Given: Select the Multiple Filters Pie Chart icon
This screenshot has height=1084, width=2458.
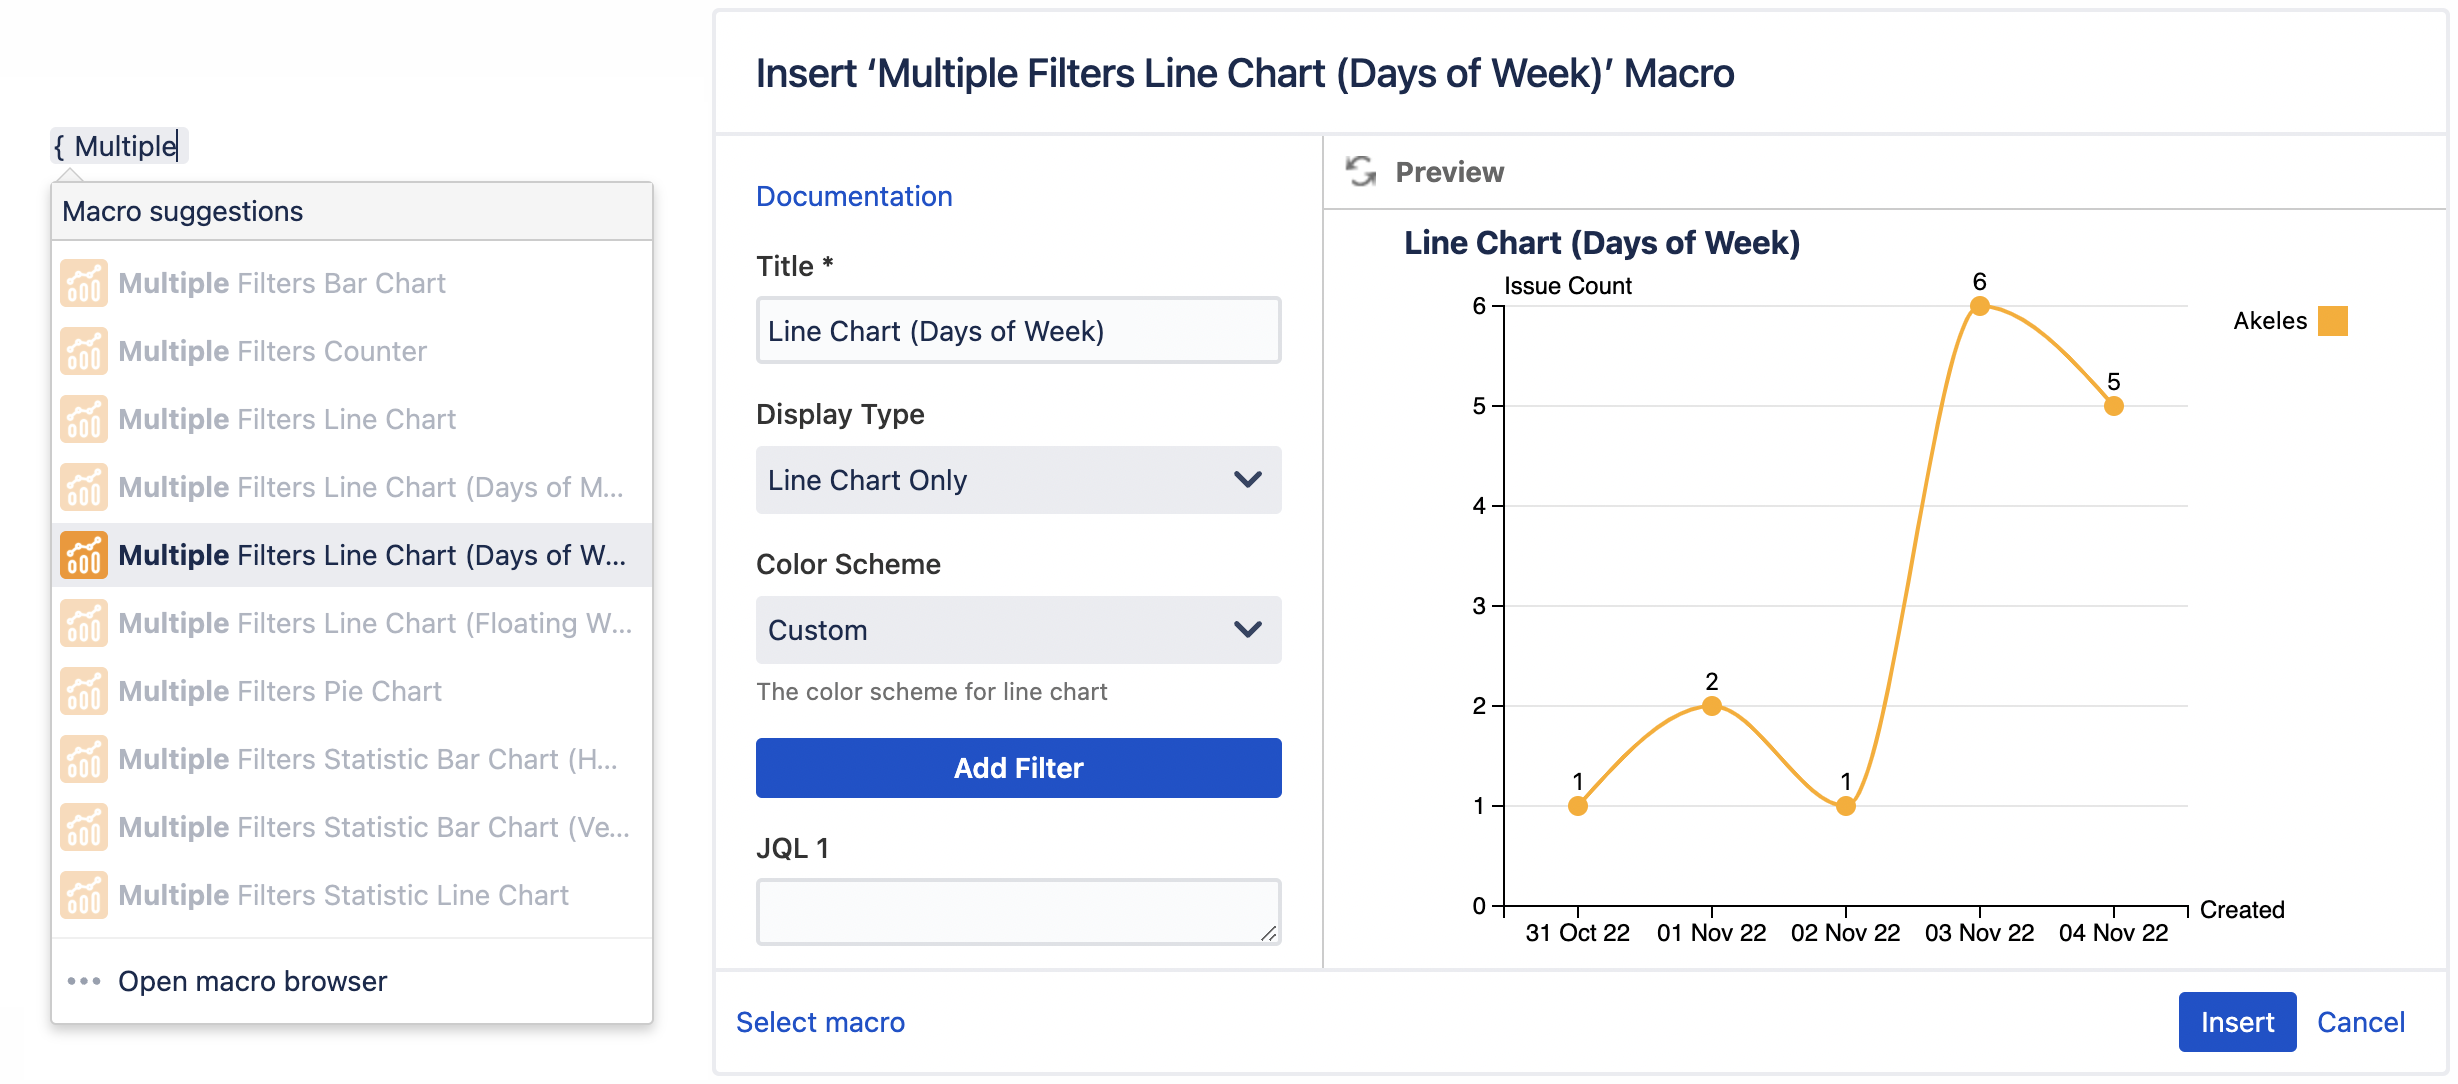Looking at the screenshot, I should pos(83,690).
